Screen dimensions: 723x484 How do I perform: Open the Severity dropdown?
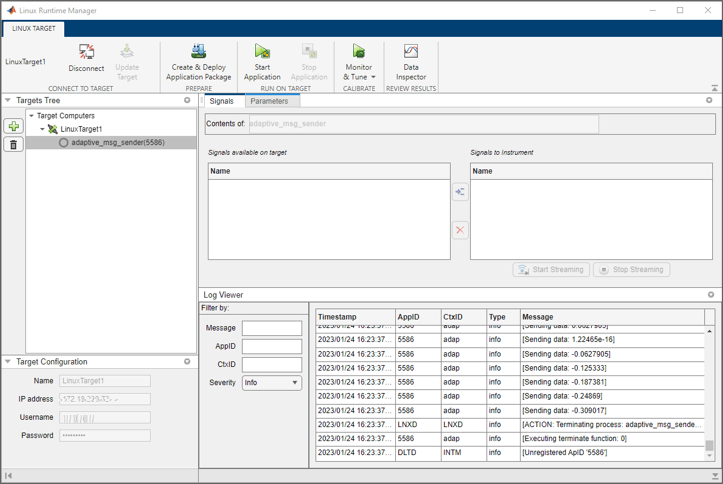[271, 383]
